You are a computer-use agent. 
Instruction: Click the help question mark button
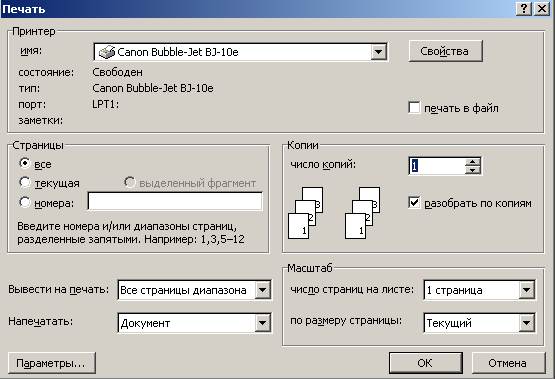[524, 8]
